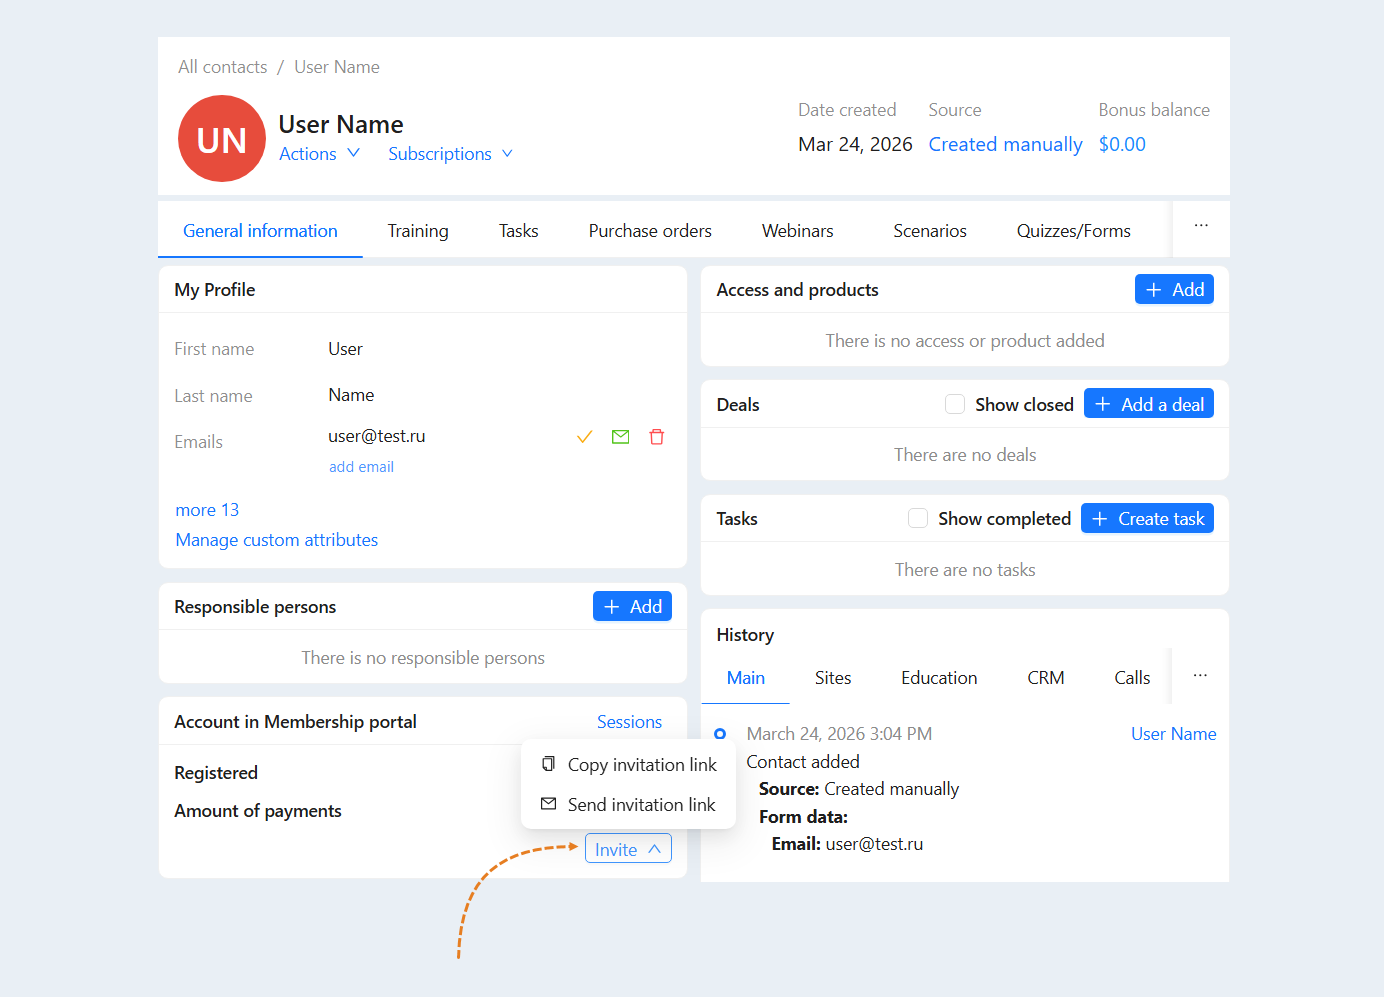Open the Webinars tab

coord(798,231)
